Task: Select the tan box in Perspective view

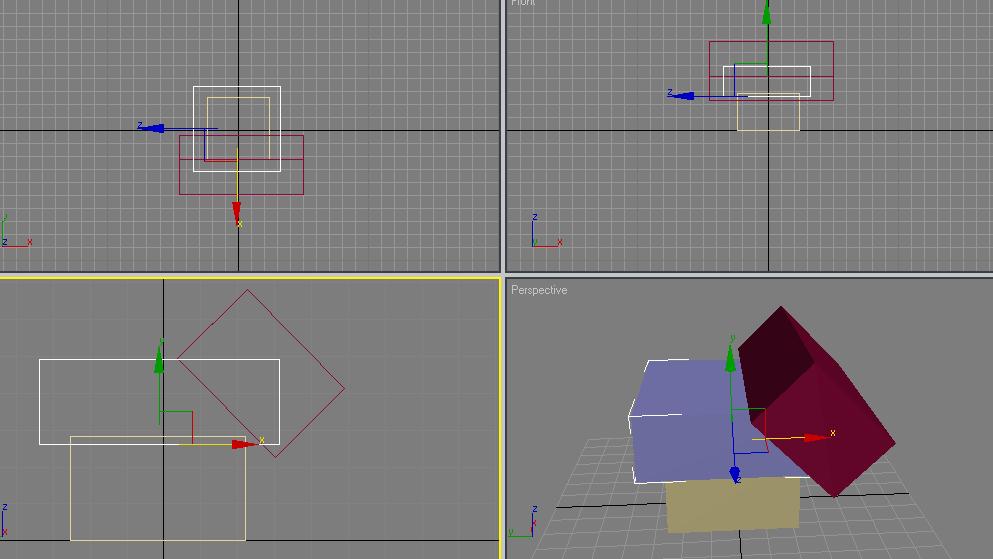Action: click(733, 505)
